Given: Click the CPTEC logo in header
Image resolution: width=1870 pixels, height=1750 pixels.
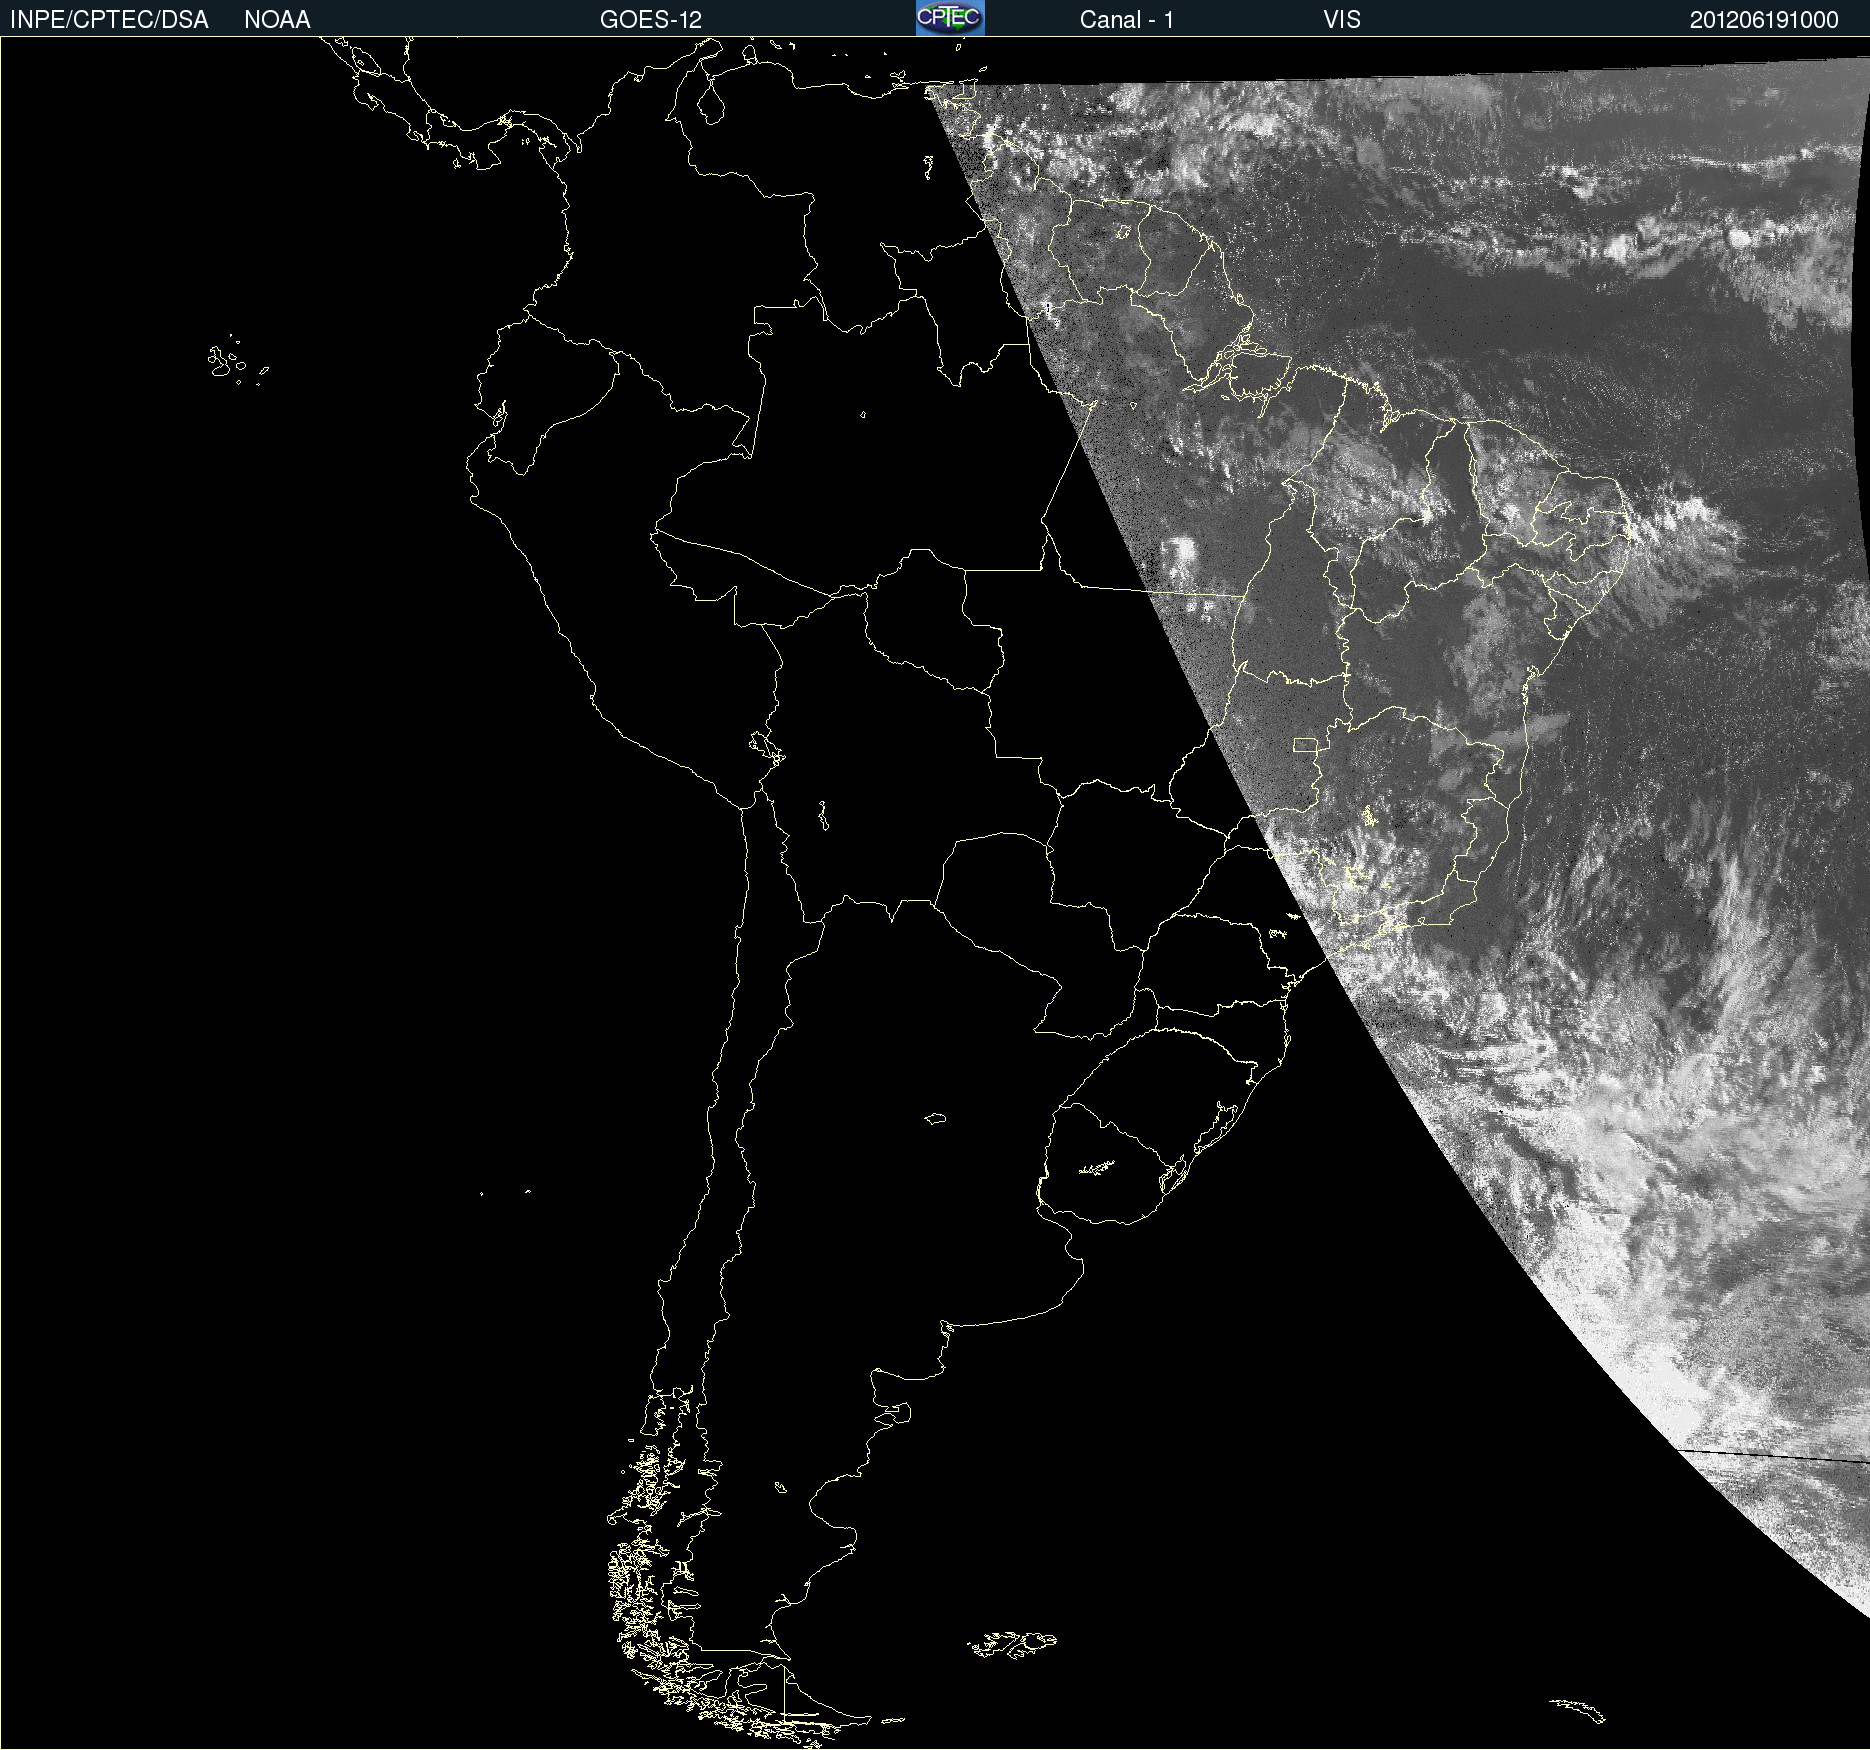Looking at the screenshot, I should [x=950, y=18].
